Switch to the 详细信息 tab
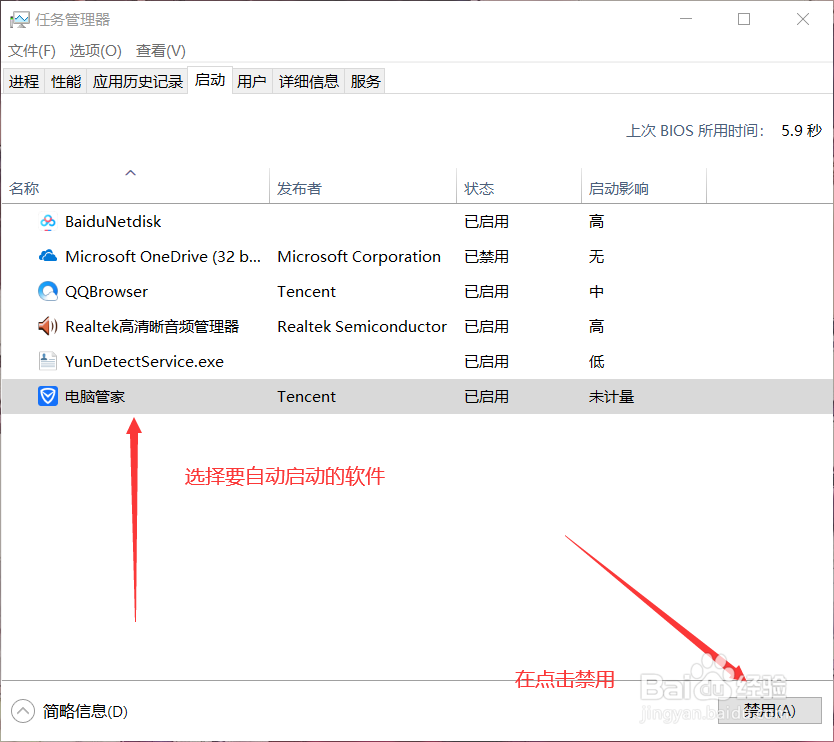Screen dimensions: 834x742 click(309, 81)
